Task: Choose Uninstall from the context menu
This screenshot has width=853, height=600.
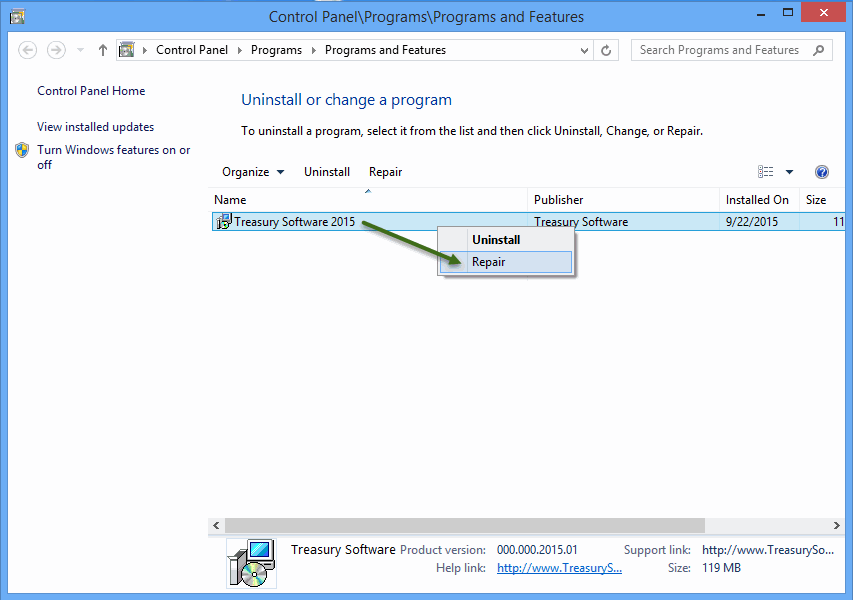Action: [x=497, y=239]
